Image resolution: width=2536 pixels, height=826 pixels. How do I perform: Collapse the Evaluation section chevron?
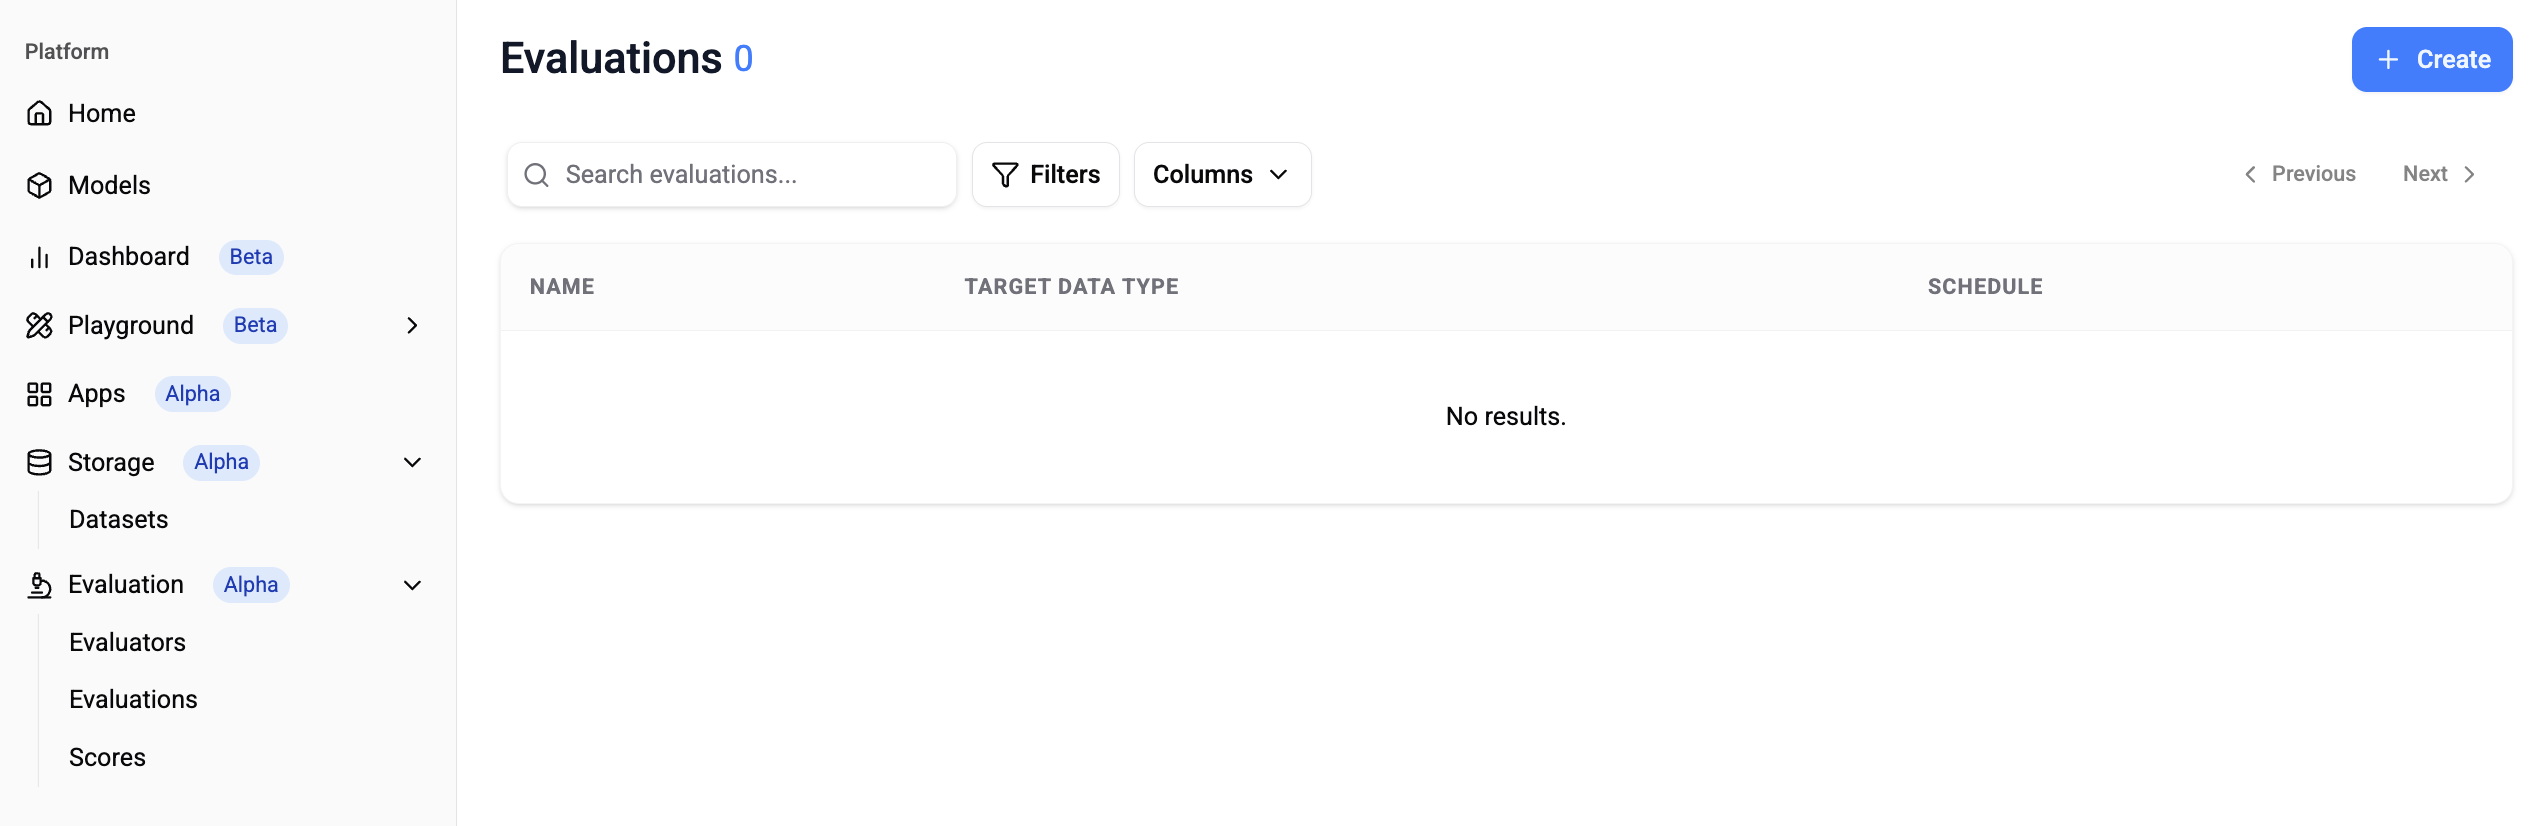coord(412,585)
